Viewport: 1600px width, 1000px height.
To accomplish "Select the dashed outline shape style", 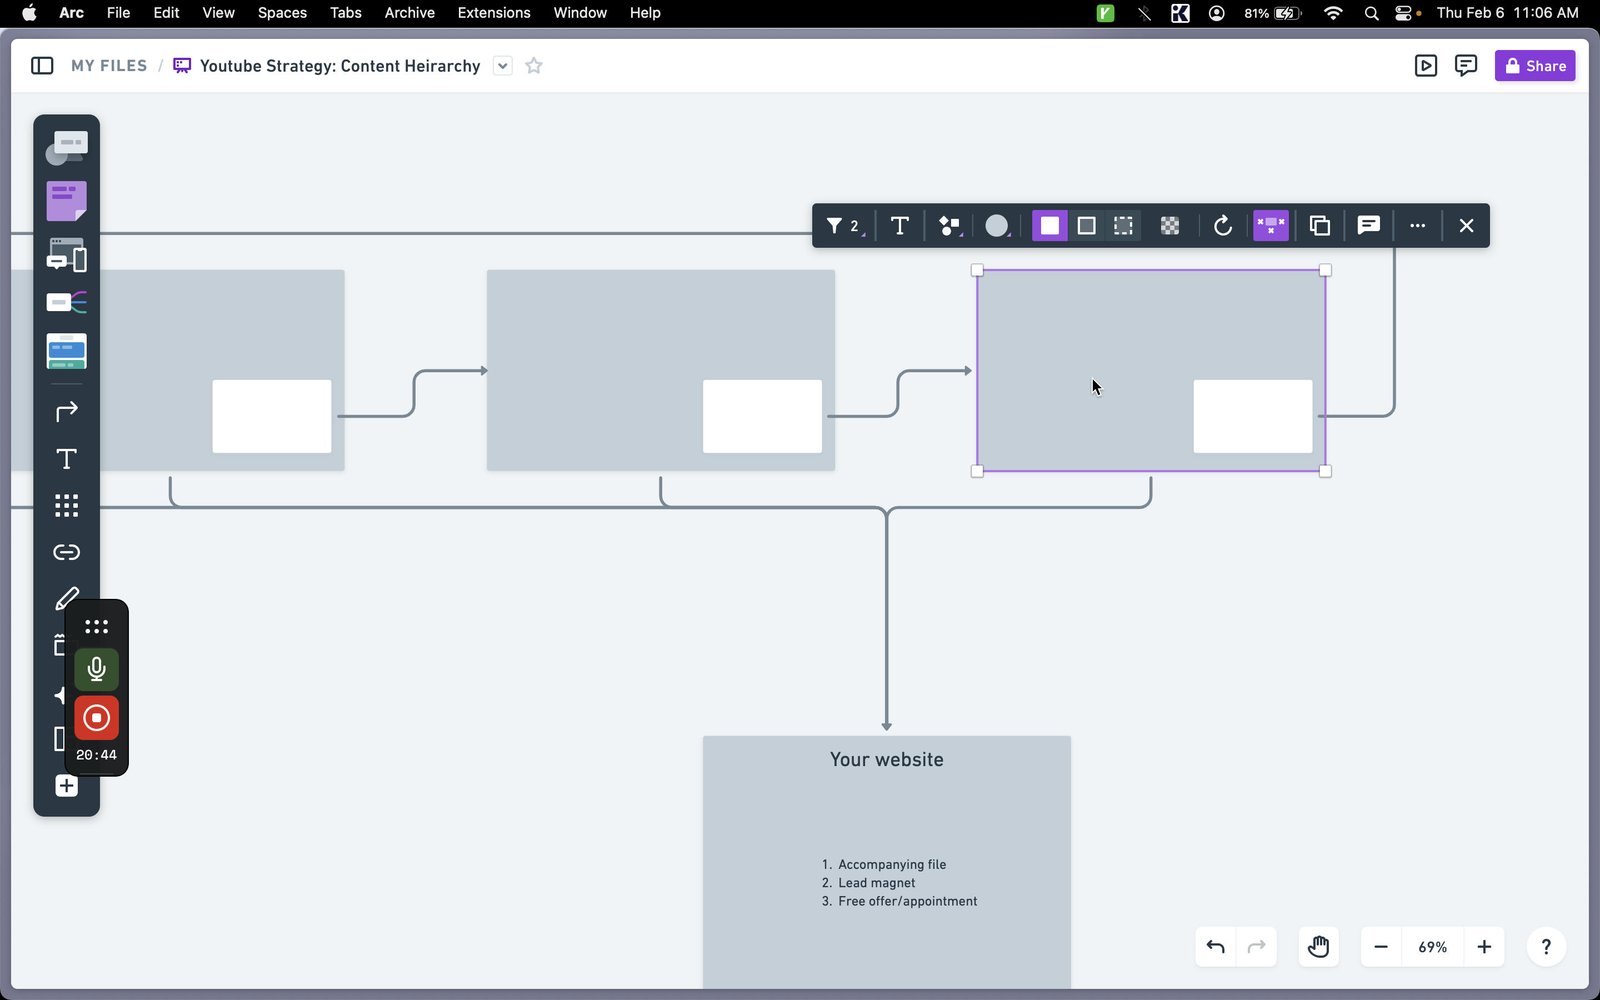I will 1123,226.
